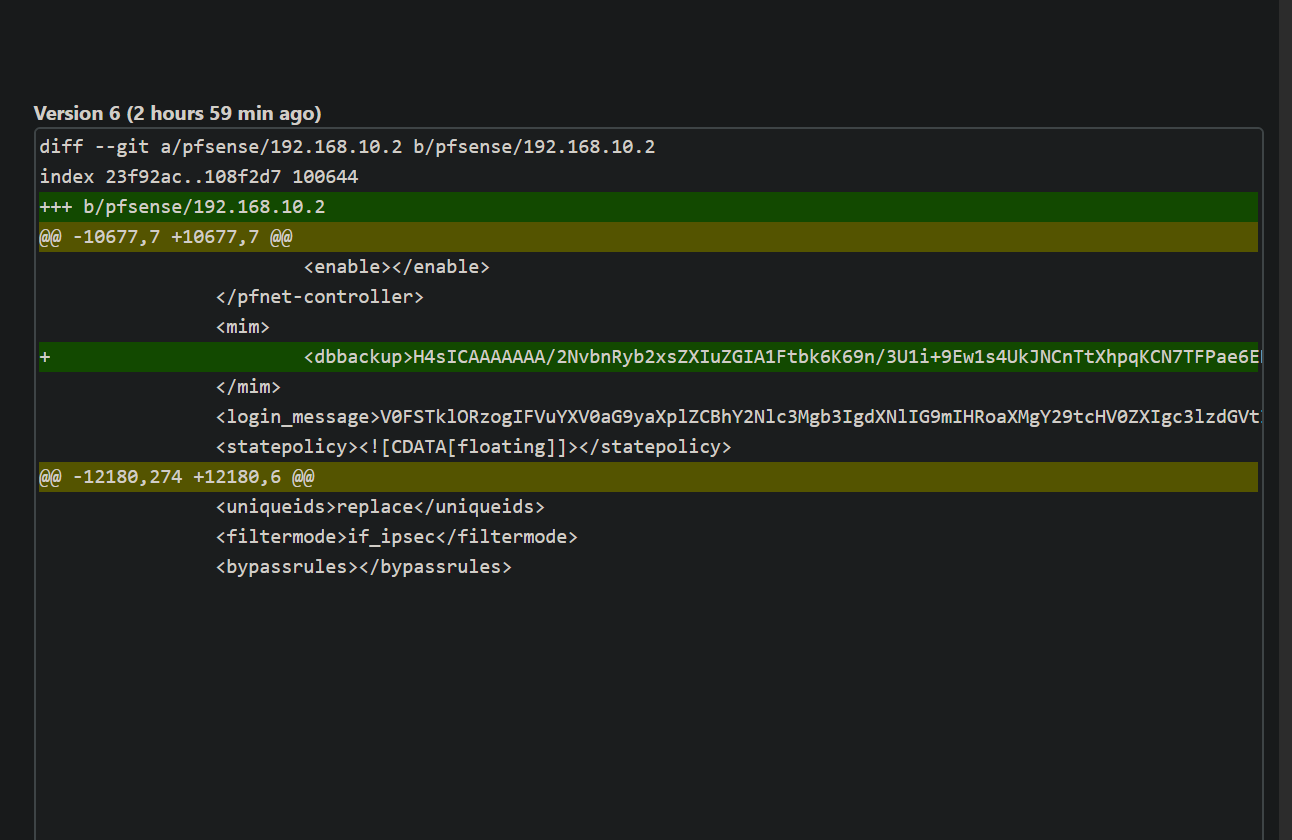Click the green +++ b/pfsense file line
The image size is (1292, 840).
(x=182, y=207)
